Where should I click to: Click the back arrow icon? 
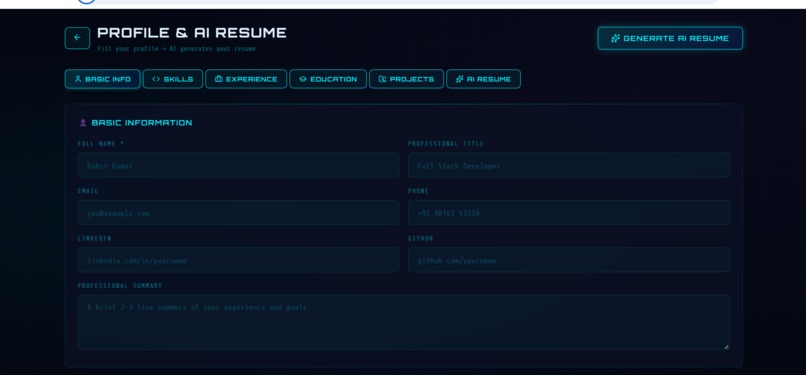click(77, 38)
